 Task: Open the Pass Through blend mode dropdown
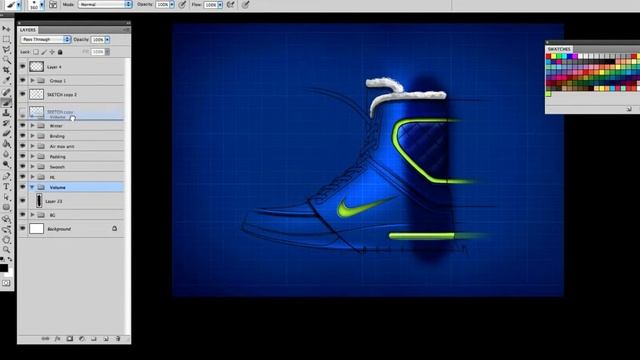point(45,39)
